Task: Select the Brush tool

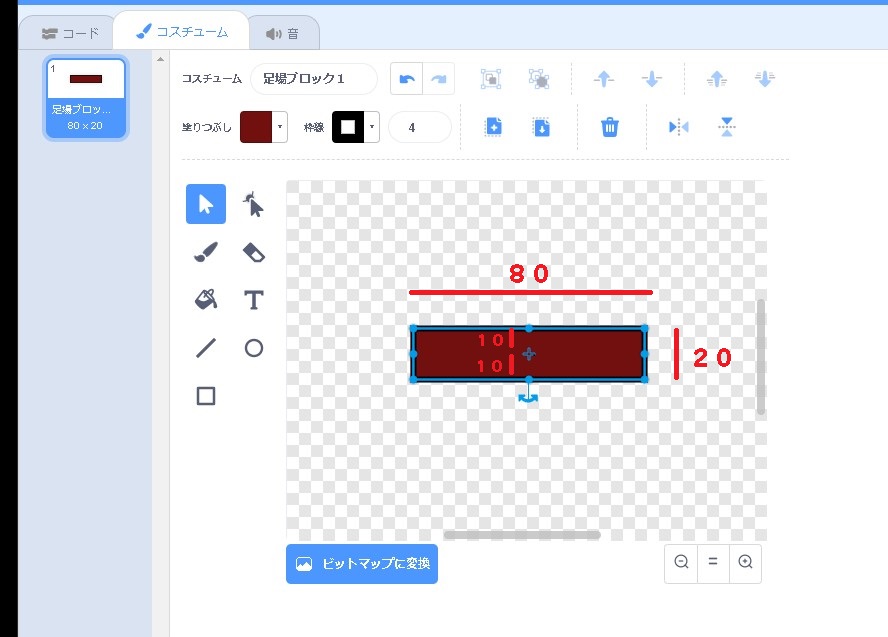Action: click(x=206, y=253)
